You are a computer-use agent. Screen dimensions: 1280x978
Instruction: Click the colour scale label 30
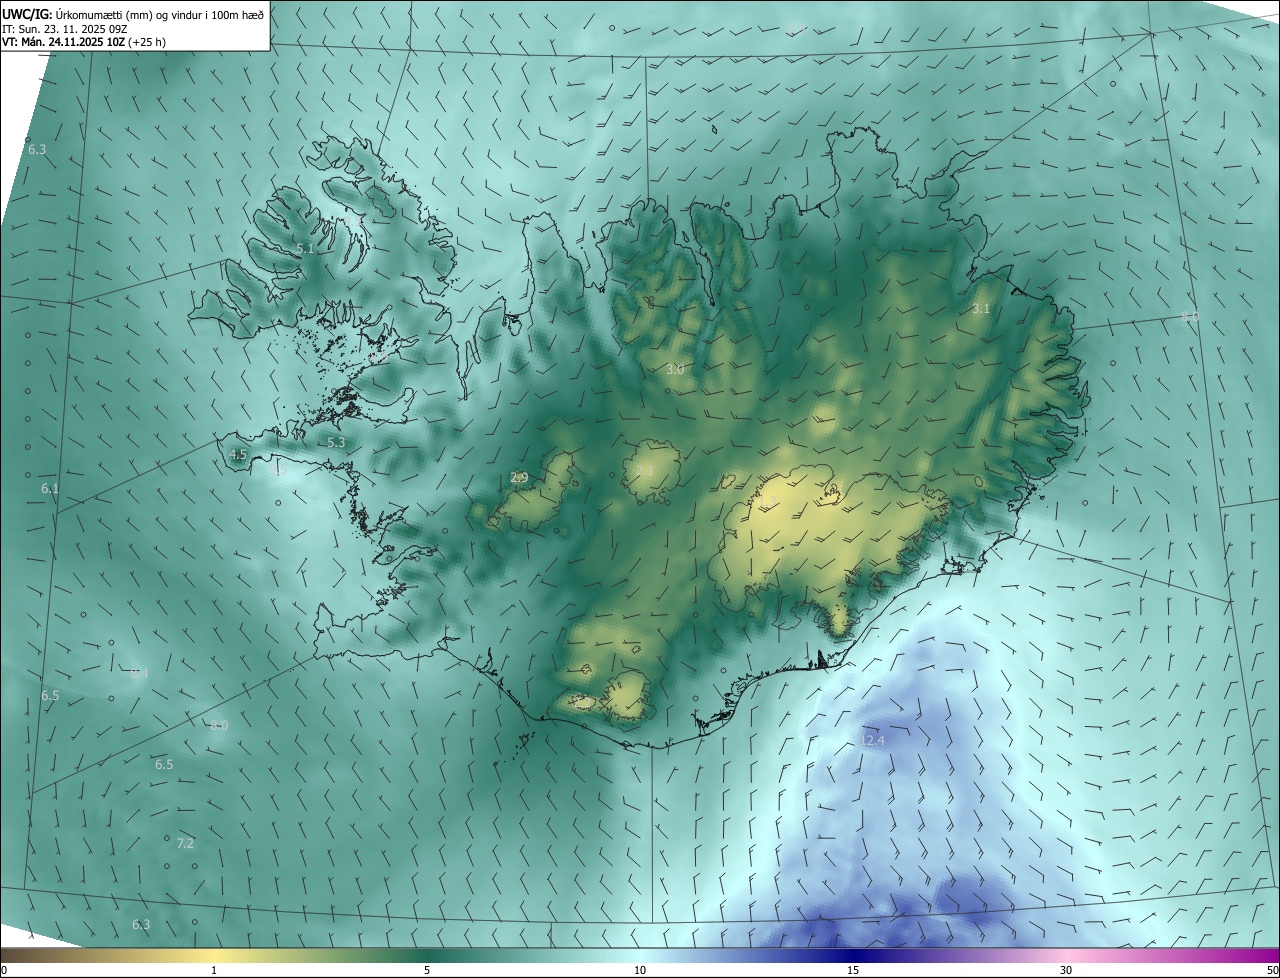coord(1066,970)
